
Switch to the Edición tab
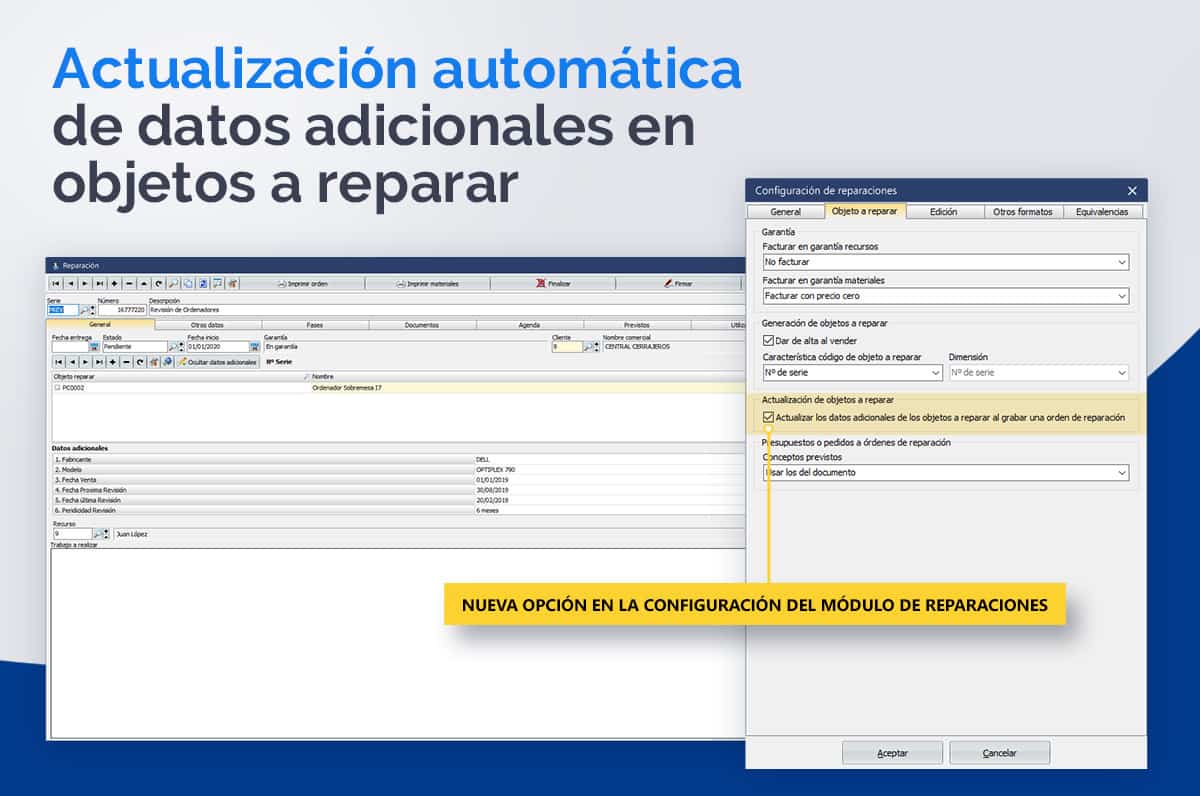tap(943, 212)
